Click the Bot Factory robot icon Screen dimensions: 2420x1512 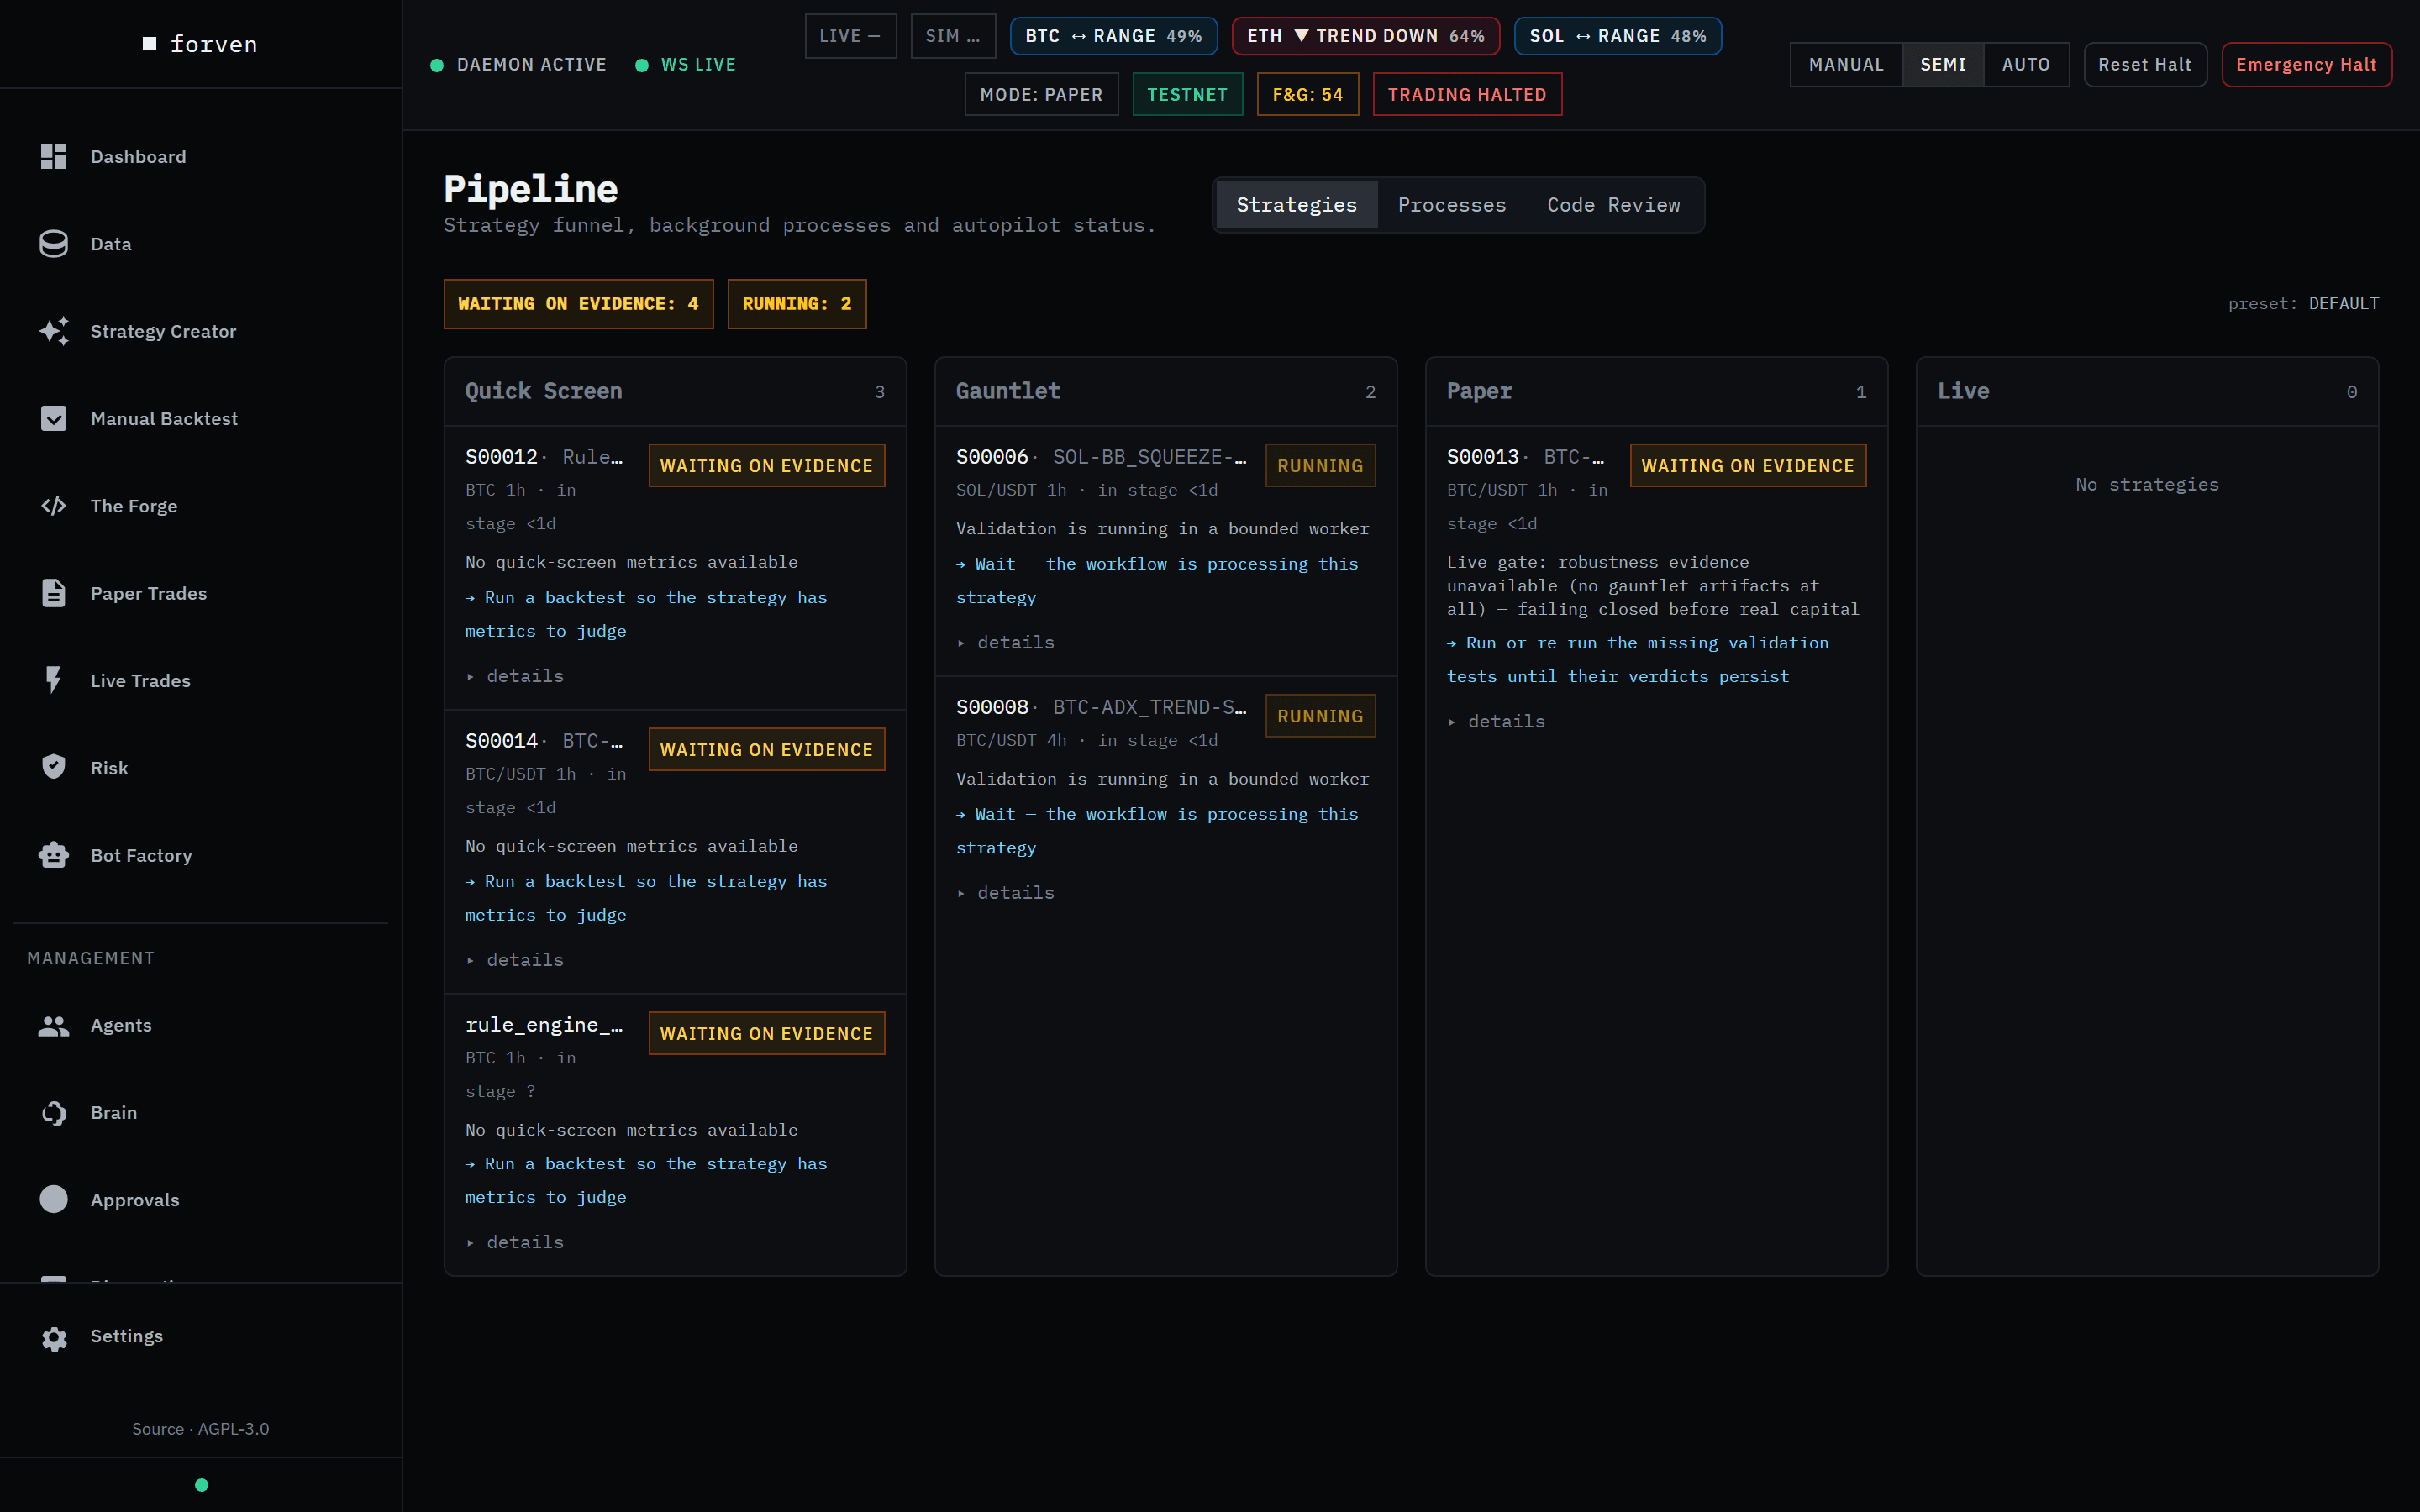click(x=53, y=855)
